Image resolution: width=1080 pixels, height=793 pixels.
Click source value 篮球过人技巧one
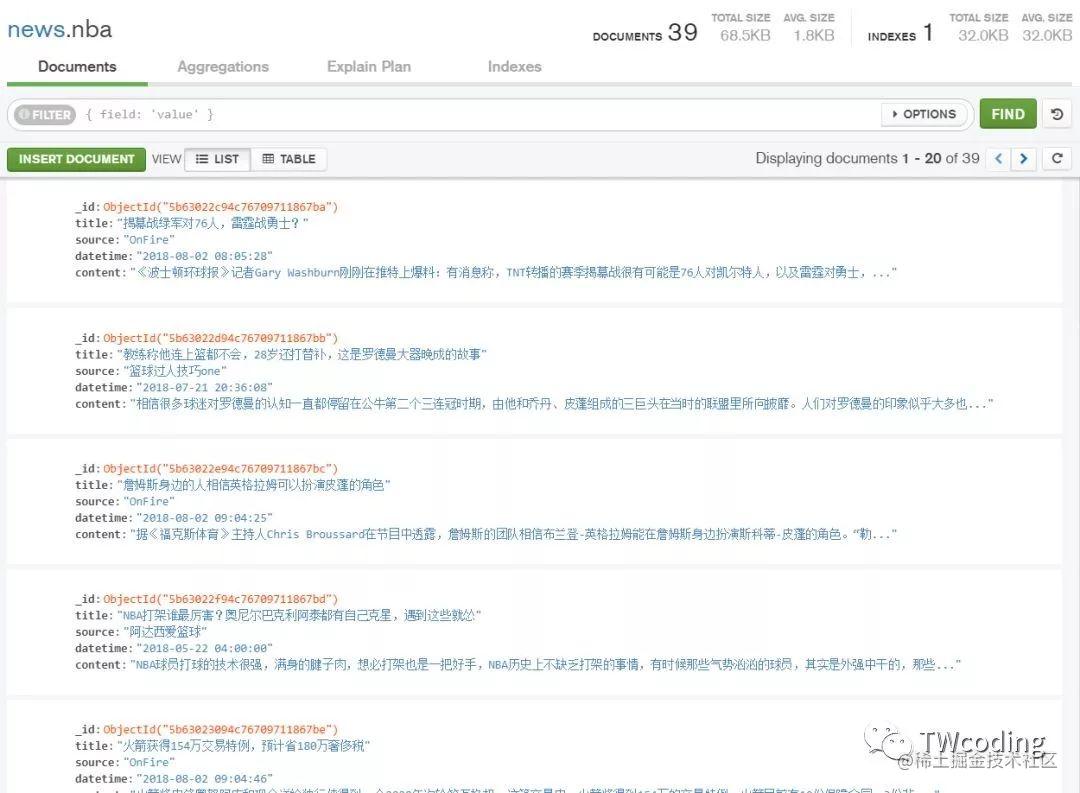click(x=175, y=371)
